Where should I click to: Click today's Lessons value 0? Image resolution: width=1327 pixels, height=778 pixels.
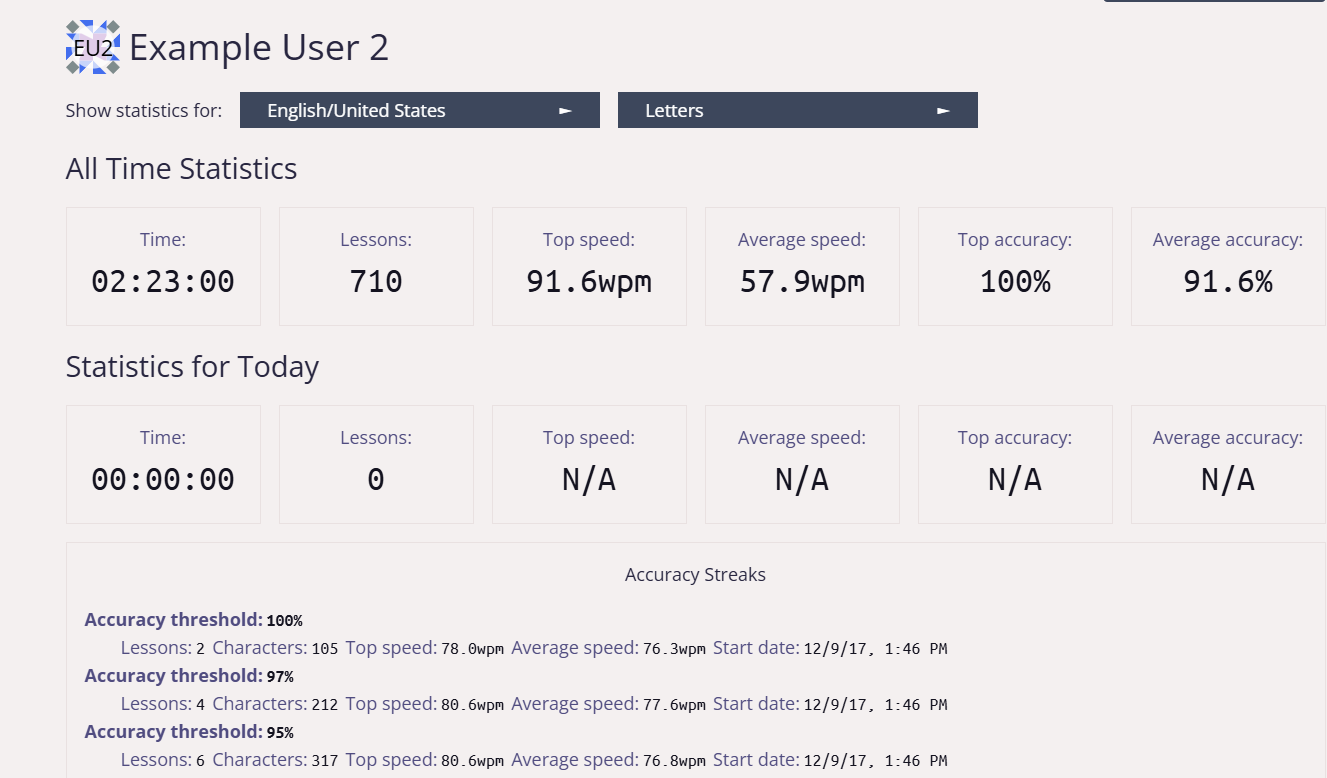coord(376,480)
